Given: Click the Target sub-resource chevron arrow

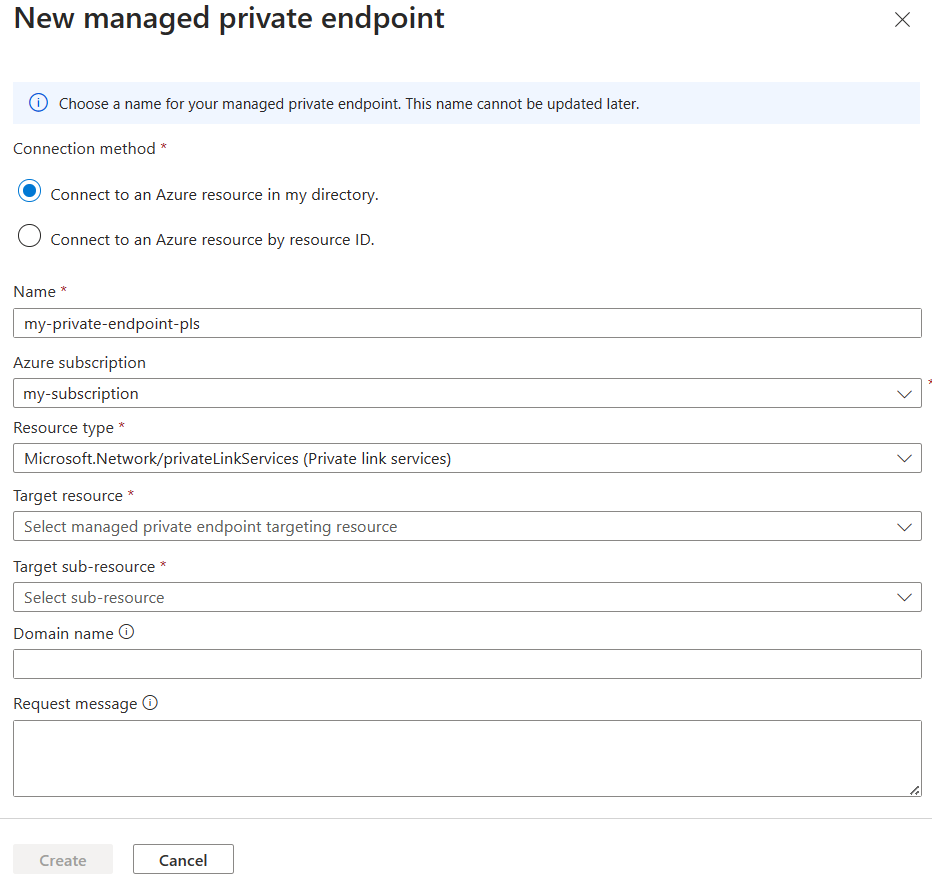Looking at the screenshot, I should pos(904,598).
